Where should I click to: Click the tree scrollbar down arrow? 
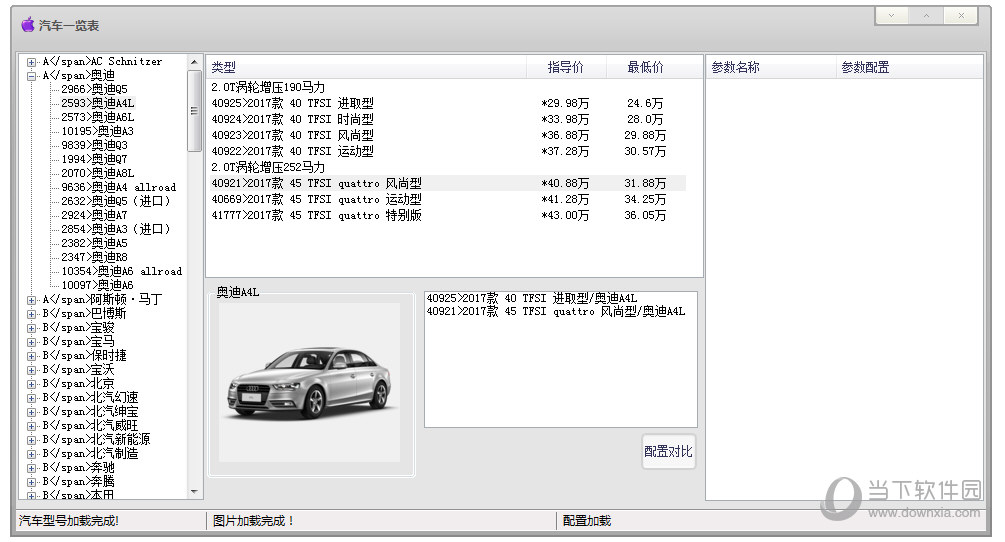(194, 492)
